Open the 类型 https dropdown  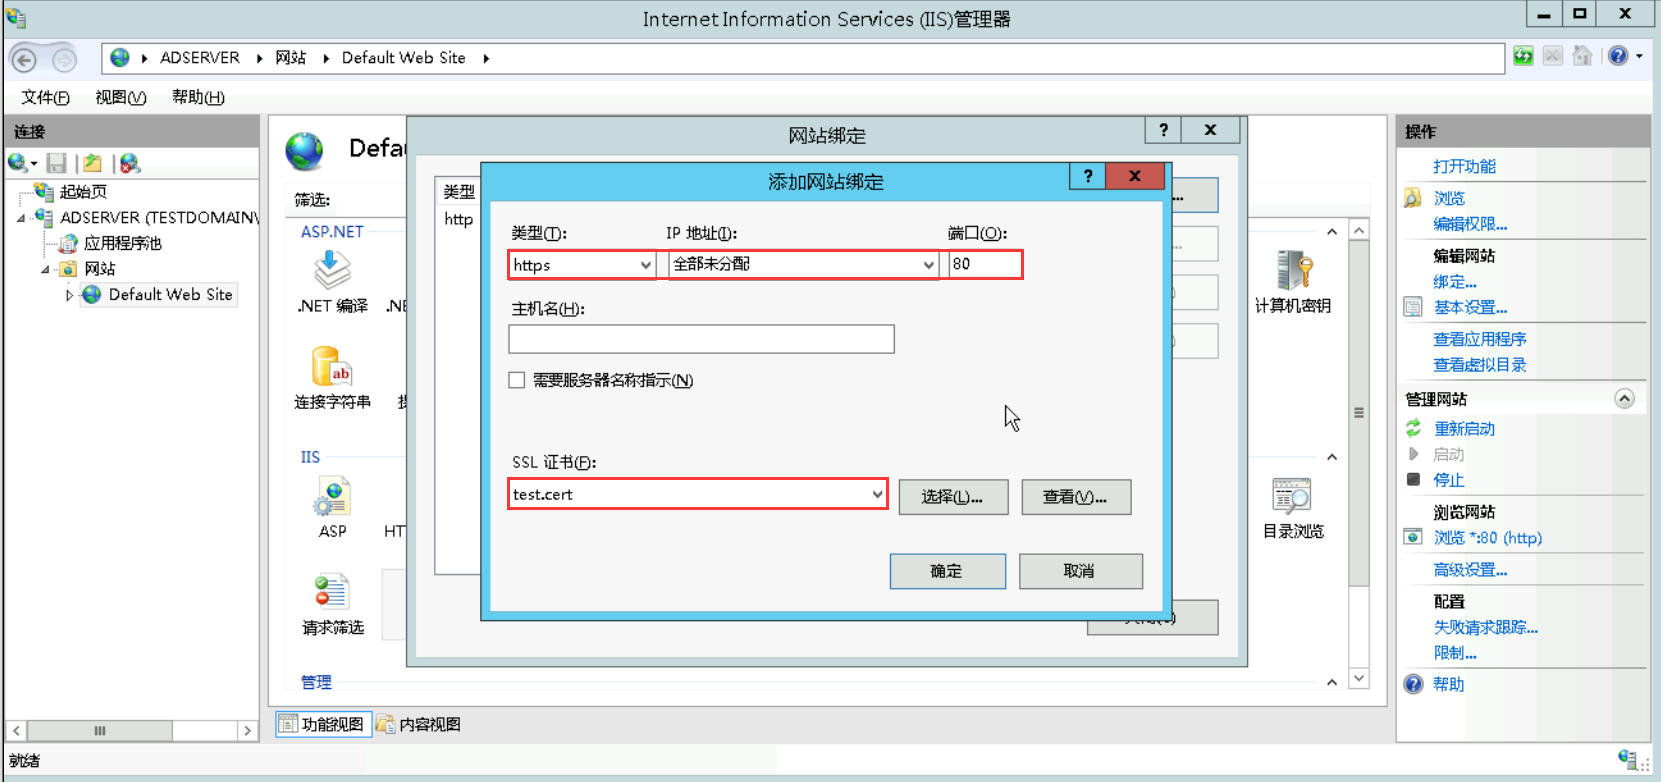[645, 265]
